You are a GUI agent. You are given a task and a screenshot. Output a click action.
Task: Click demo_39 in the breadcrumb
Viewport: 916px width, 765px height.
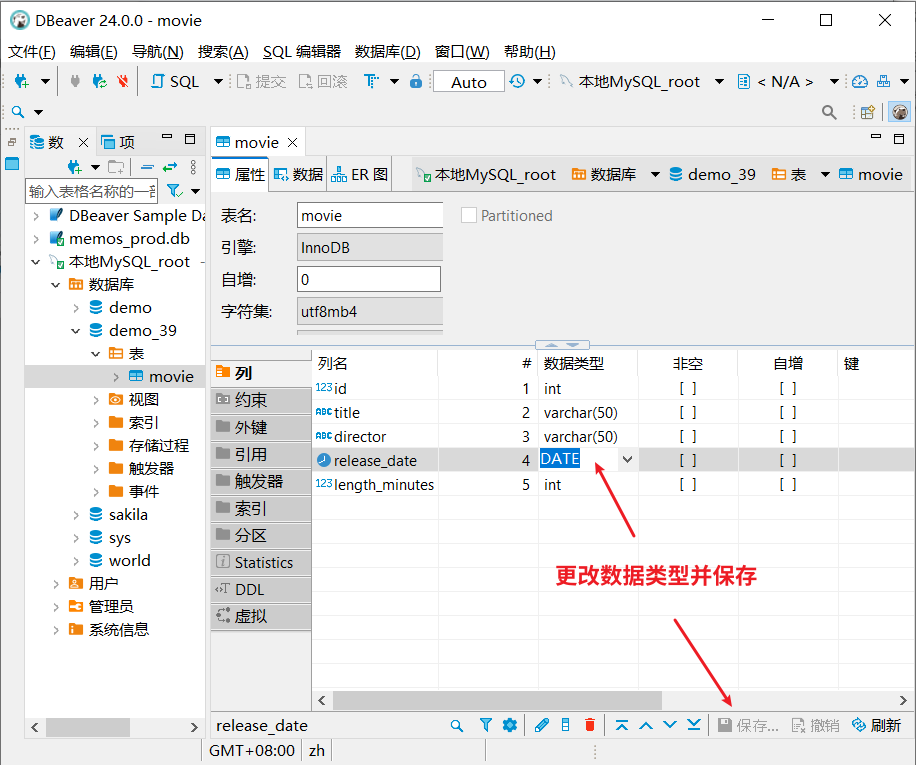point(712,174)
